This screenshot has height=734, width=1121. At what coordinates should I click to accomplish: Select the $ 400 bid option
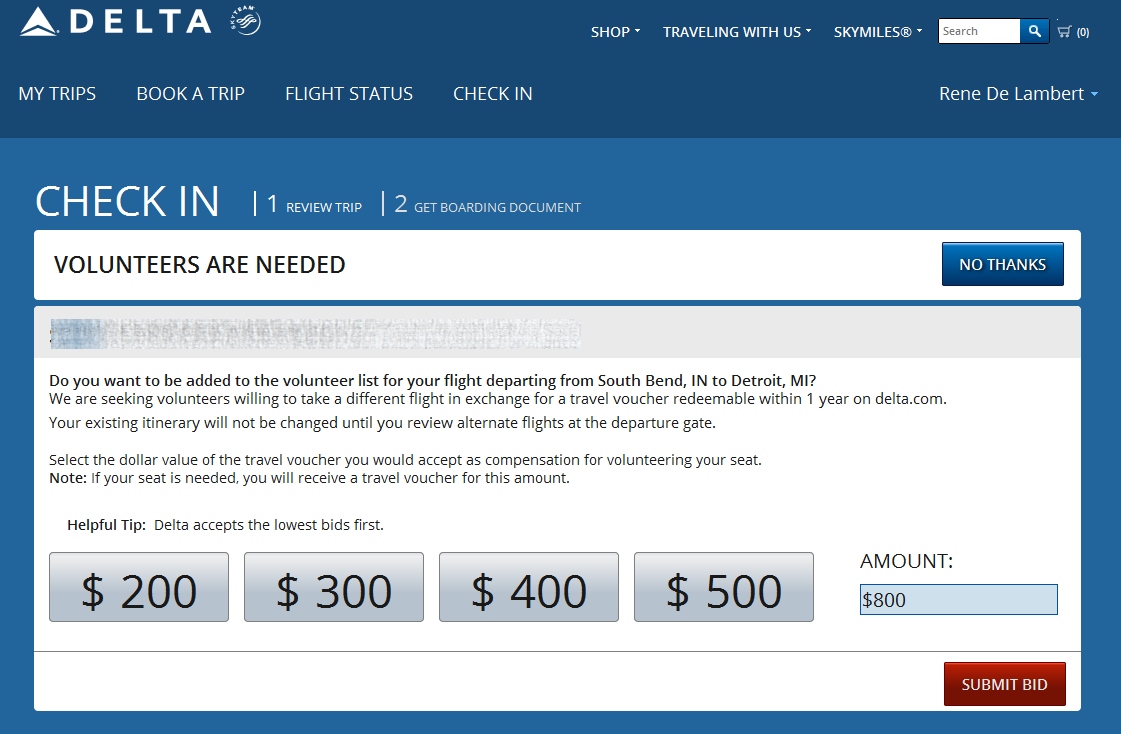[x=529, y=588]
